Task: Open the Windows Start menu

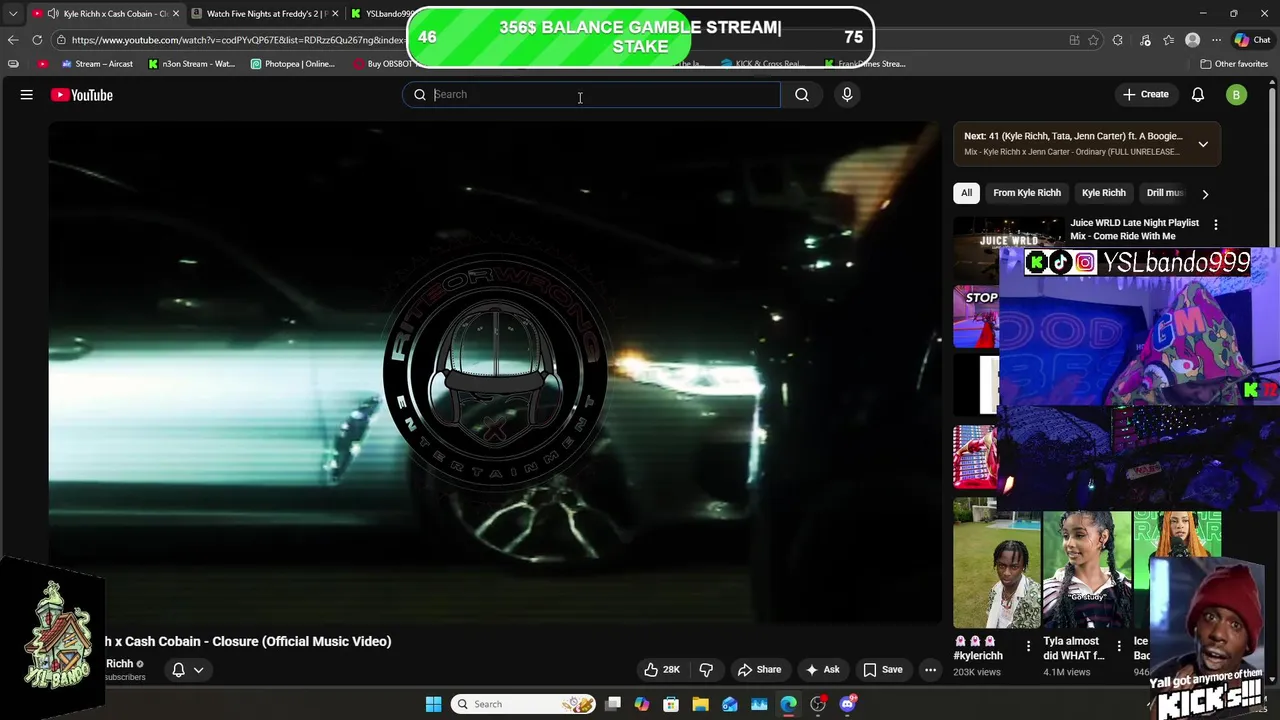Action: tap(433, 704)
